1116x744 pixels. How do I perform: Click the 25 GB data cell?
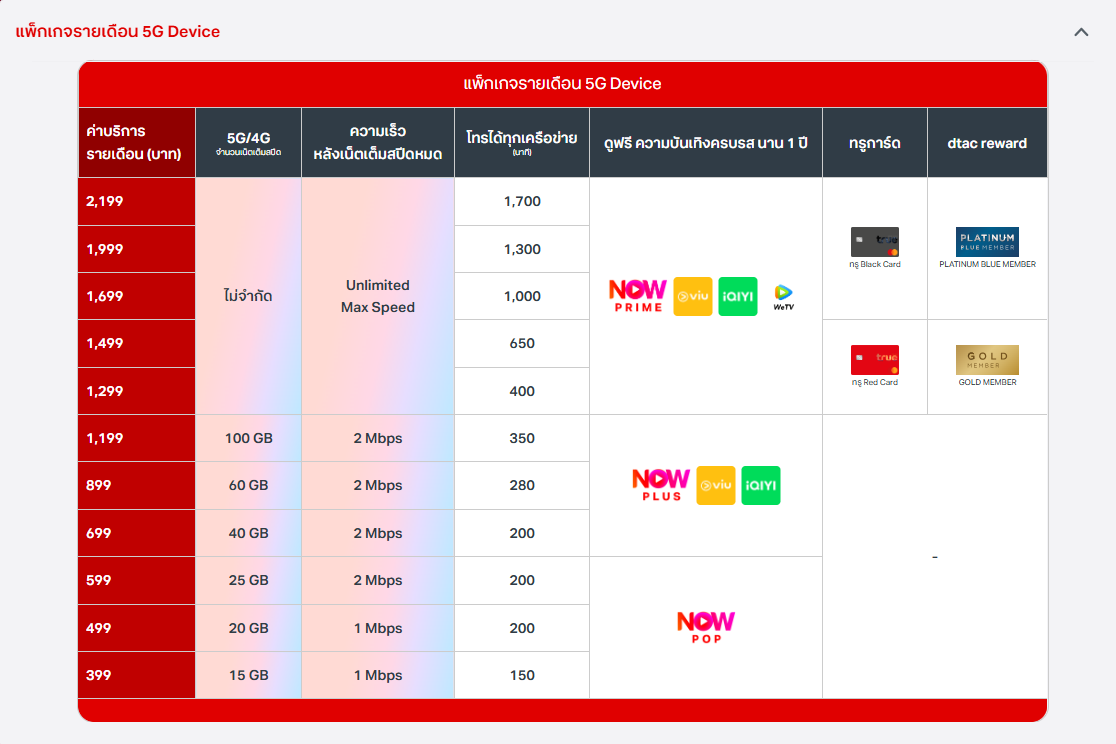[248, 580]
